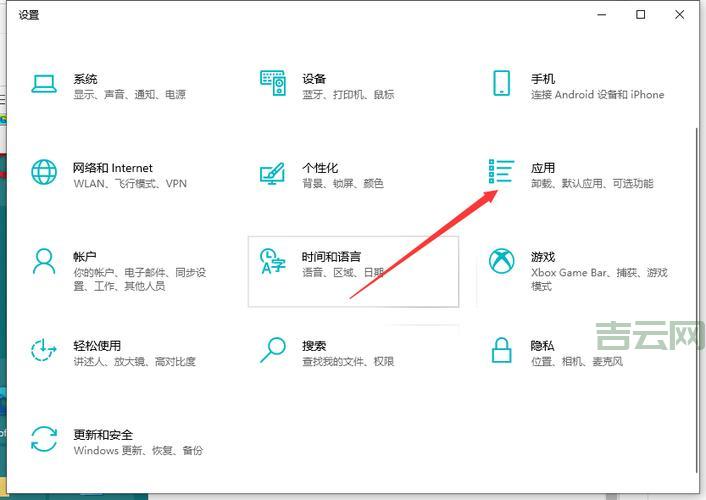This screenshot has width=706, height=500.
Task: Close the 设置 window
Action: [x=679, y=14]
